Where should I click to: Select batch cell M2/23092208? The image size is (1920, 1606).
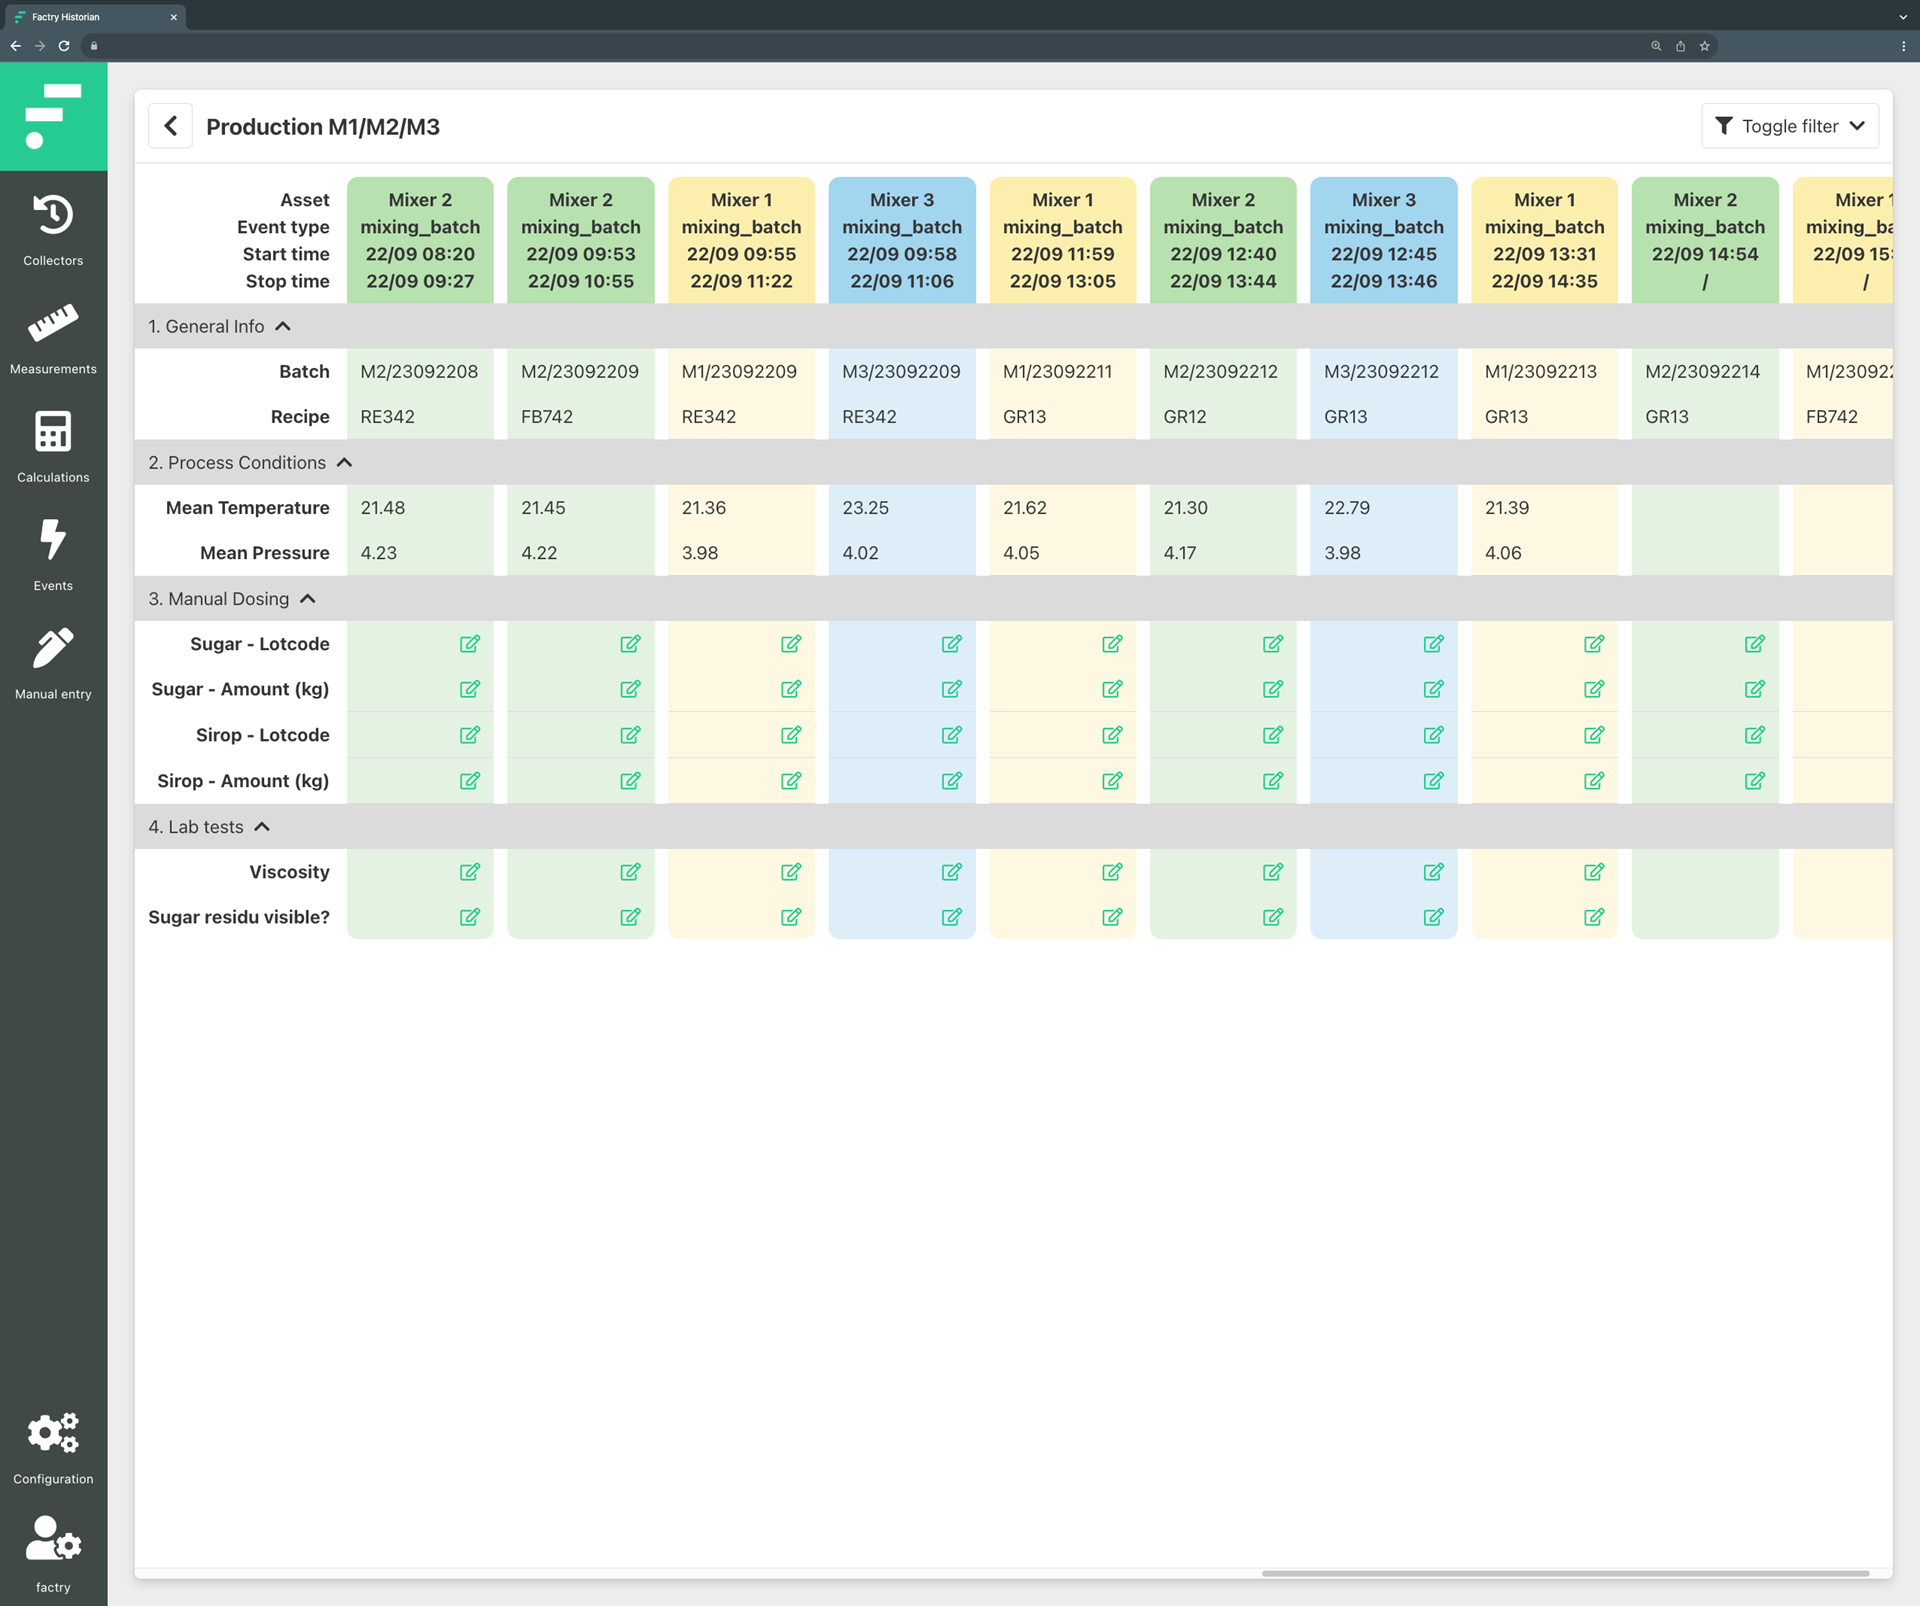pos(420,371)
